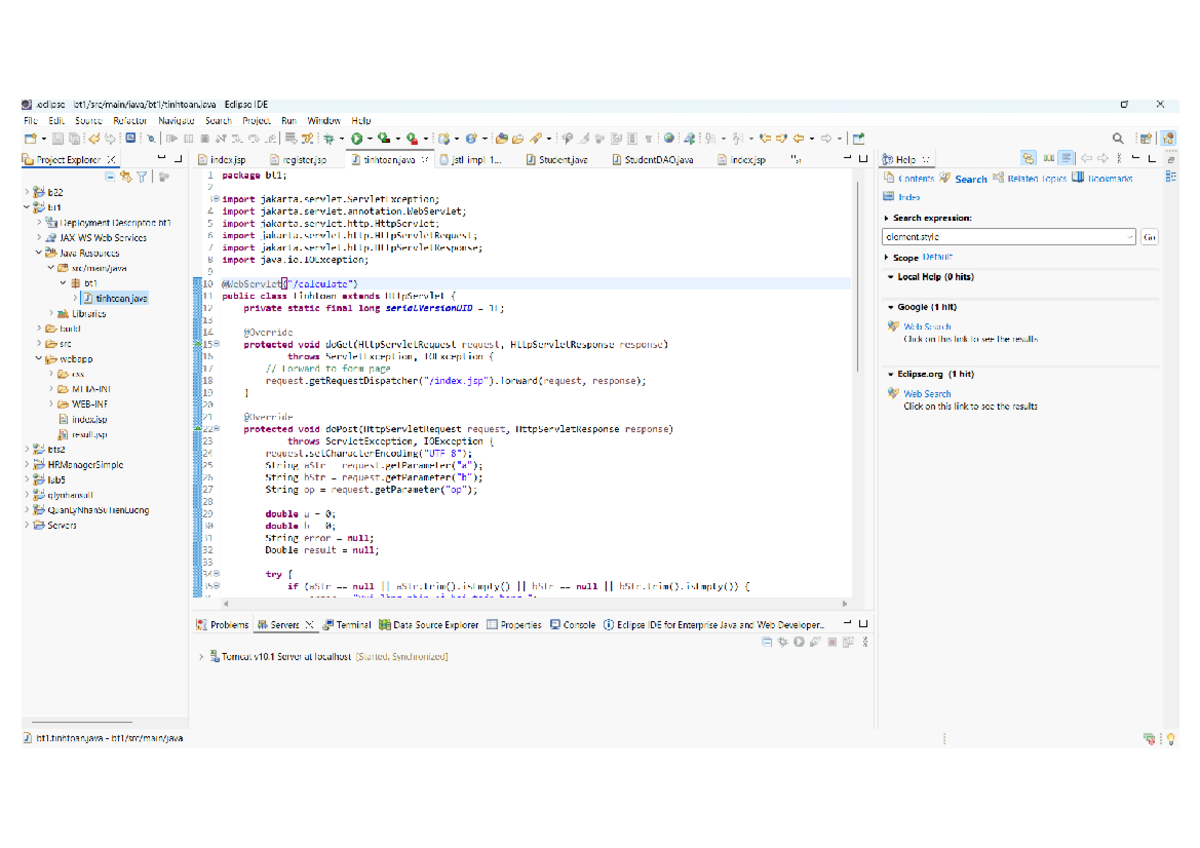
Task: Switch to the Problems tab
Action: [222, 624]
